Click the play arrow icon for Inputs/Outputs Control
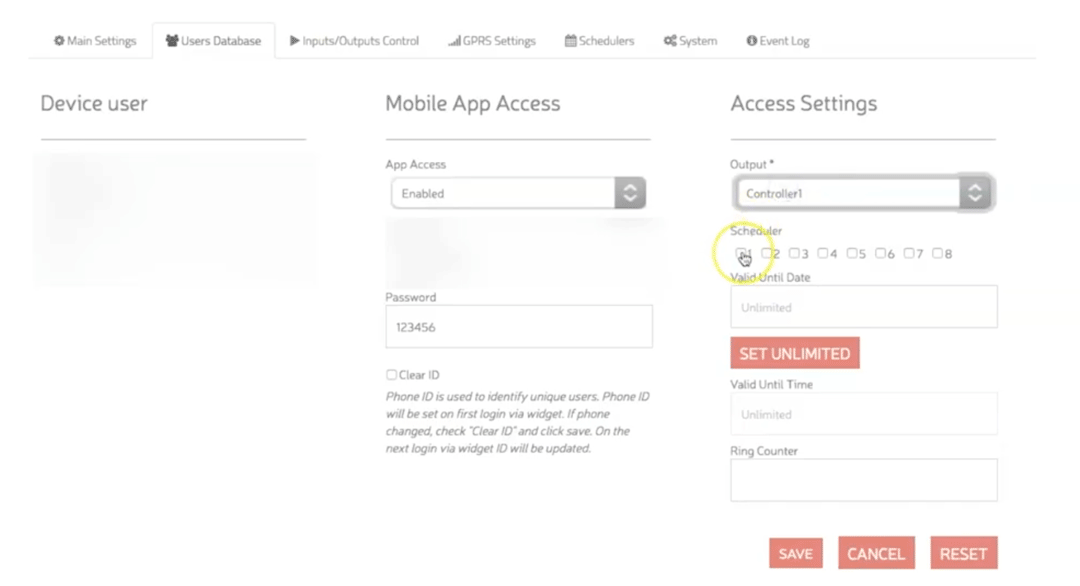This screenshot has height=586, width=1080. click(295, 41)
